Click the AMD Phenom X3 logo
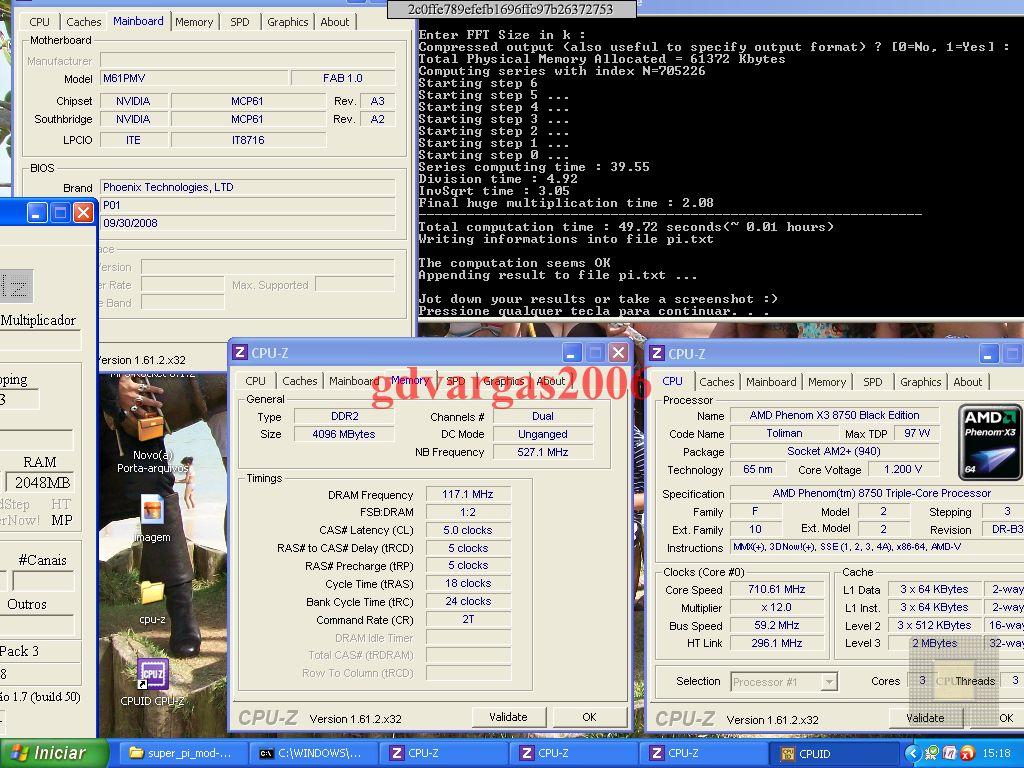This screenshot has width=1024, height=768. pyautogui.click(x=990, y=443)
